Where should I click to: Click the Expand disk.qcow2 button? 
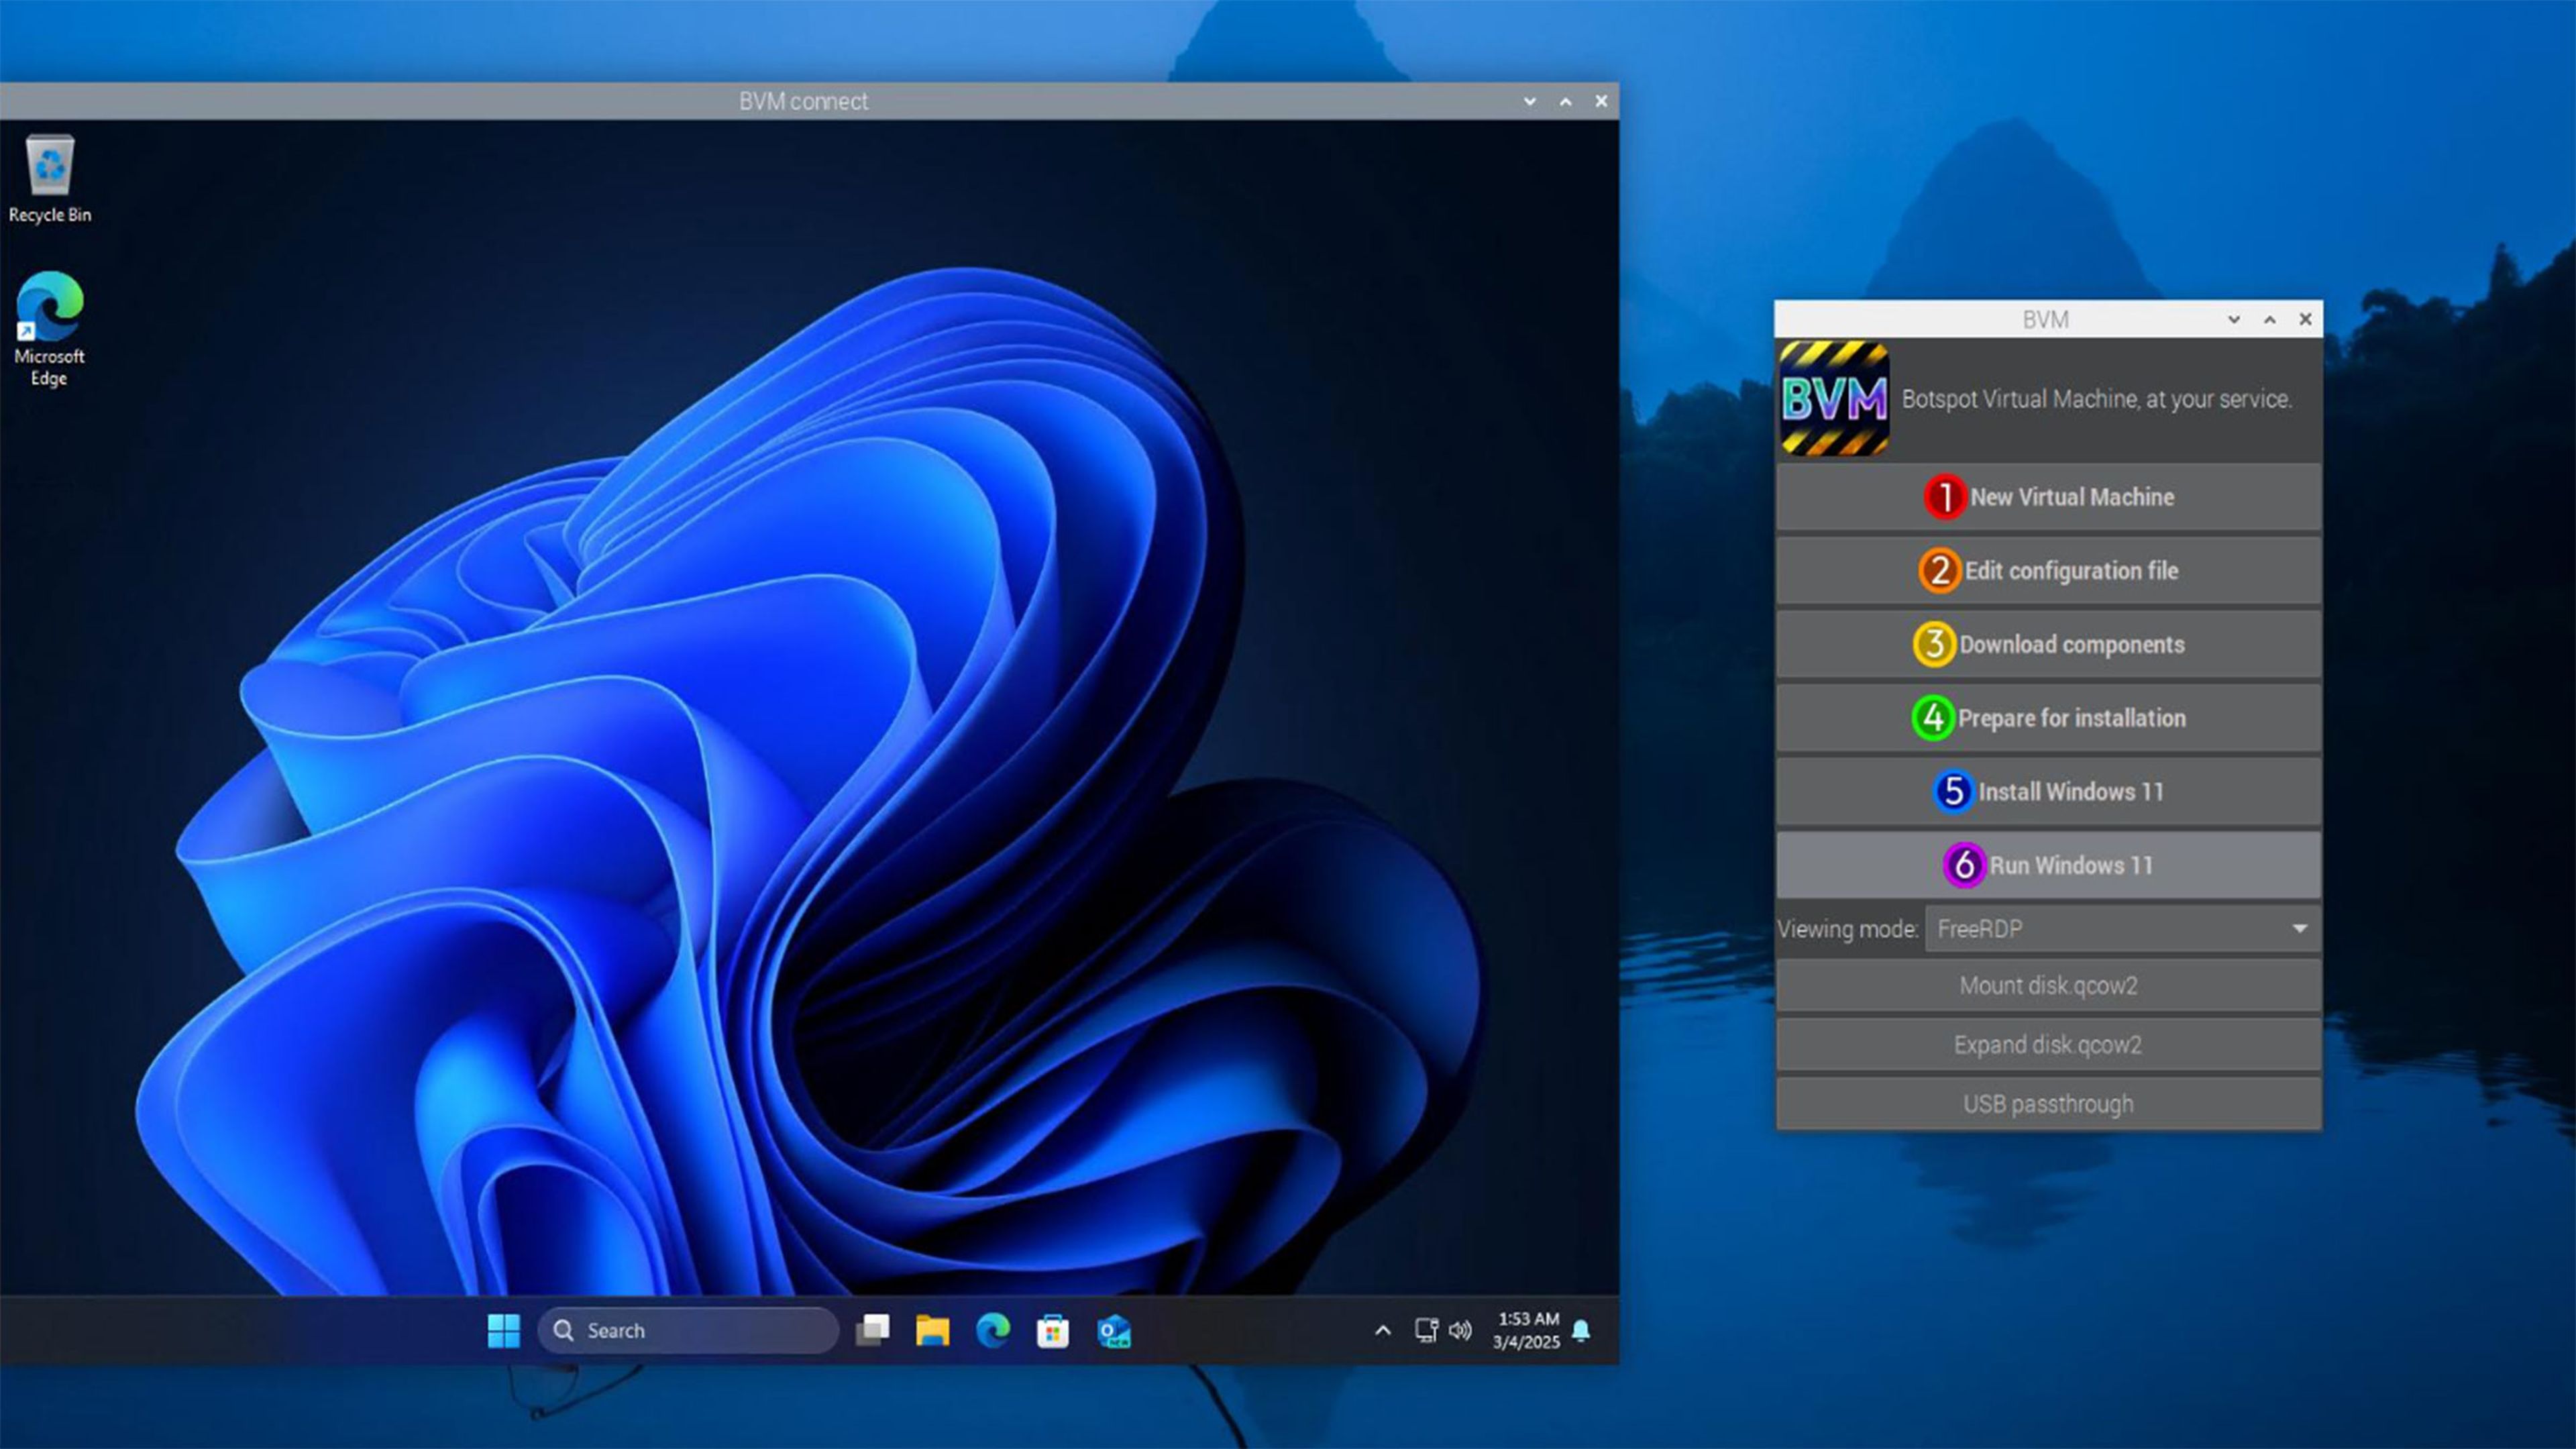pos(2048,1045)
